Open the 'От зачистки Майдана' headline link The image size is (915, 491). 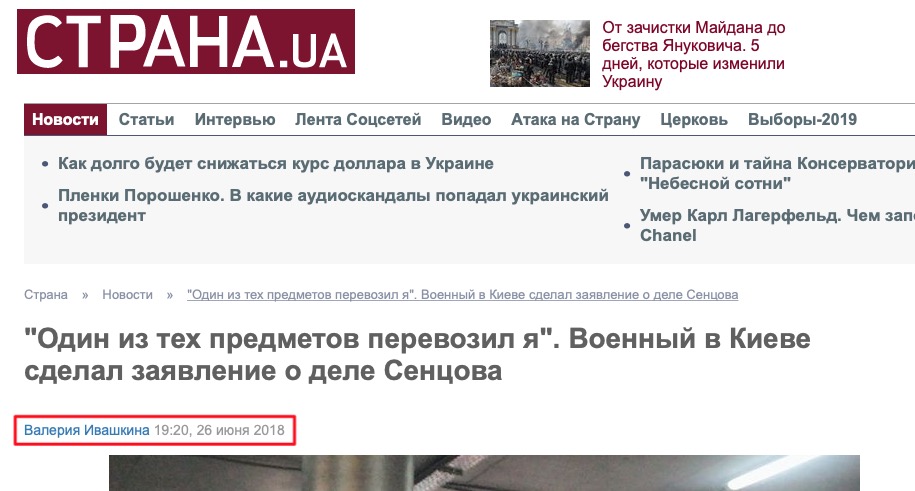coord(693,54)
